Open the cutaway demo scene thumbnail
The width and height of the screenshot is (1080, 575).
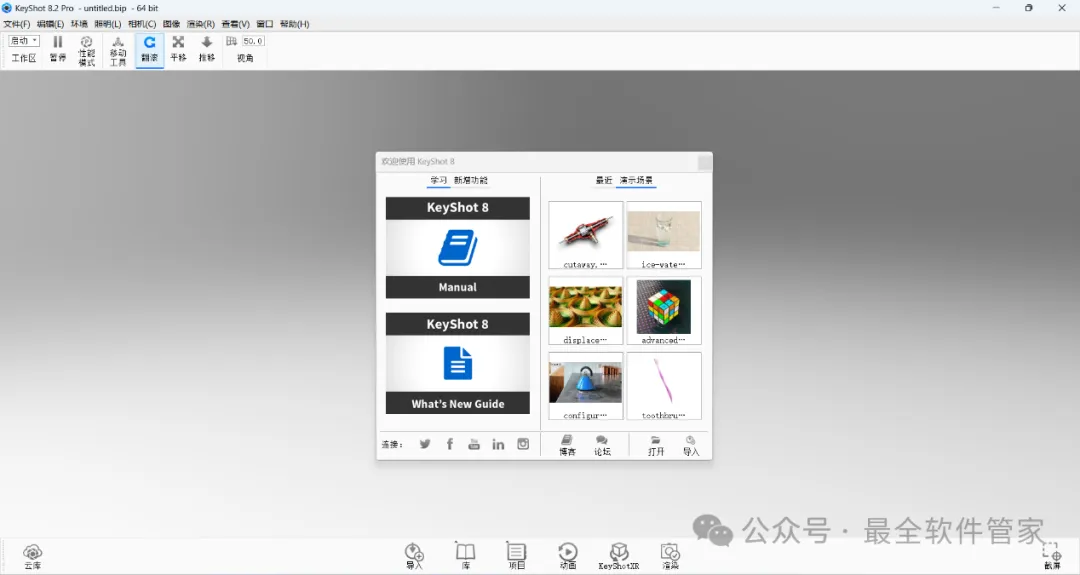[585, 235]
